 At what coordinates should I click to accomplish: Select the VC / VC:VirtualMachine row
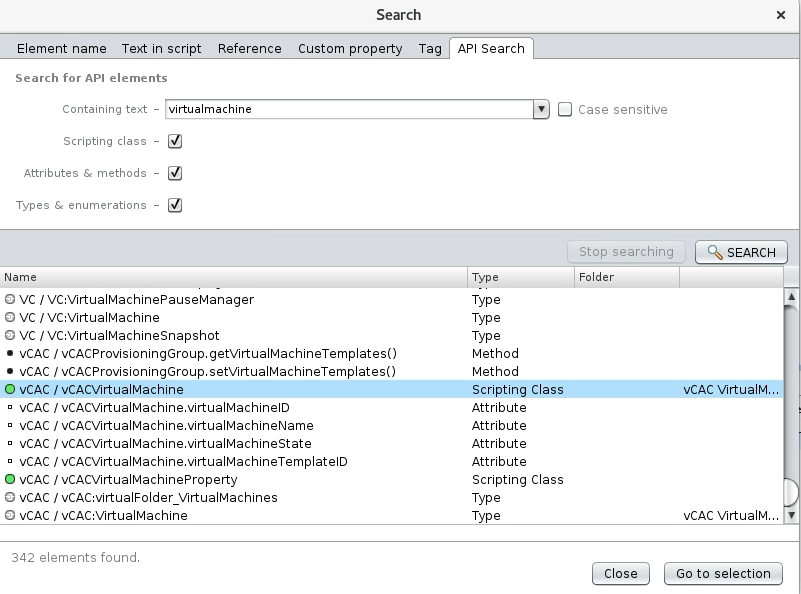click(391, 317)
